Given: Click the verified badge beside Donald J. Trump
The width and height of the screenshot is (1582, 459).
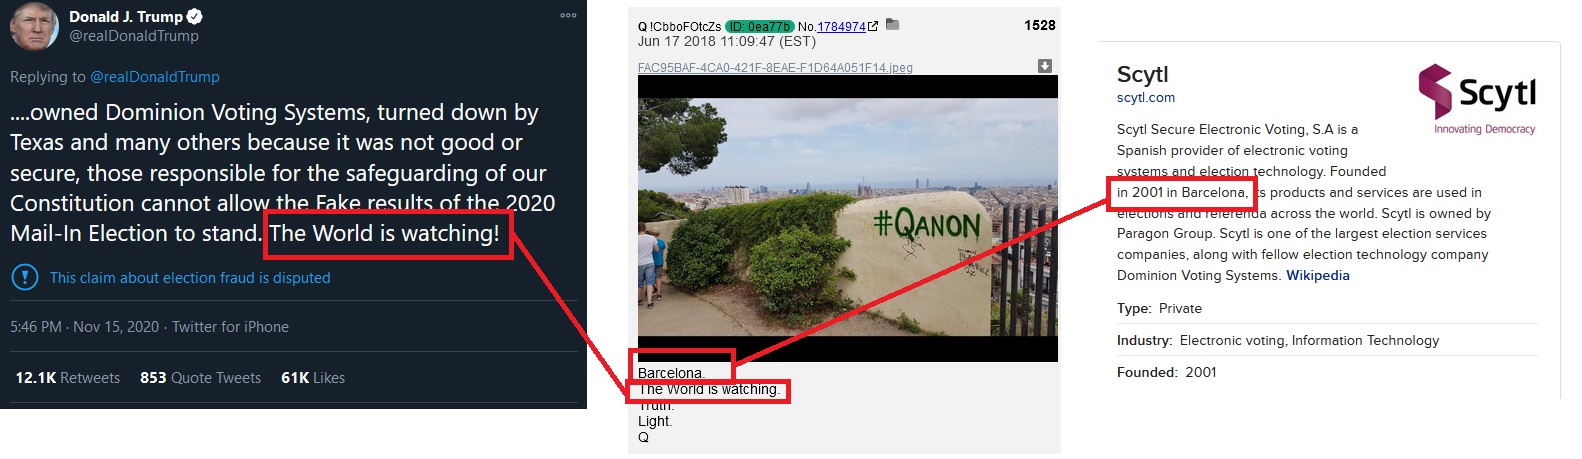Looking at the screenshot, I should (x=195, y=16).
